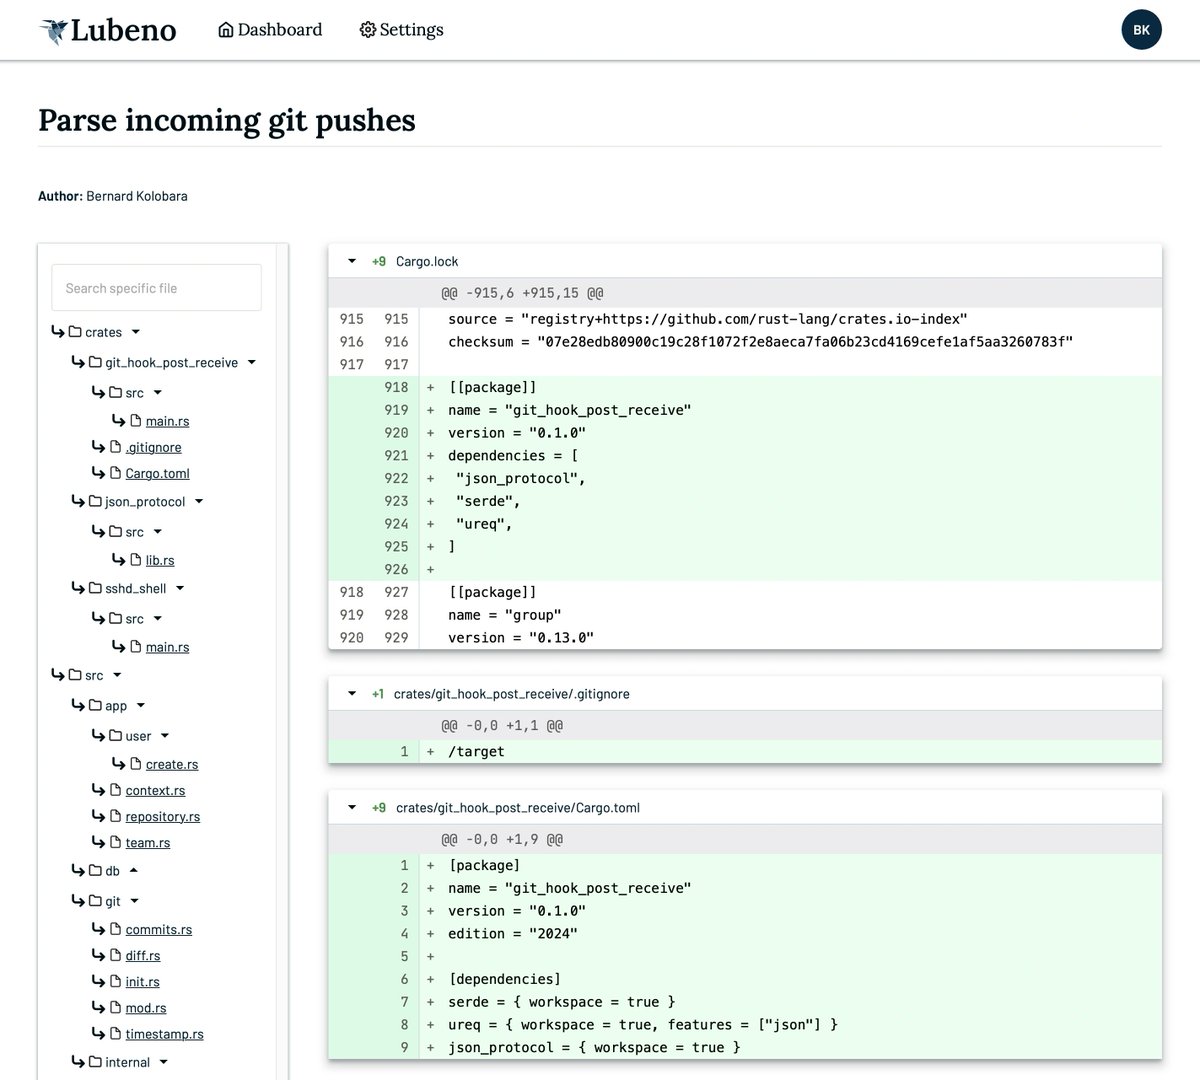Click the folder icon beside crates
The height and width of the screenshot is (1080, 1200).
(x=76, y=331)
